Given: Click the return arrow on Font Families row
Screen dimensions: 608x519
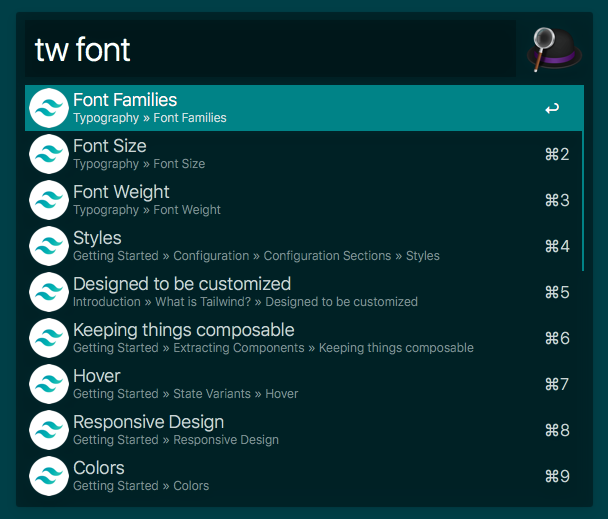Looking at the screenshot, I should point(552,109).
